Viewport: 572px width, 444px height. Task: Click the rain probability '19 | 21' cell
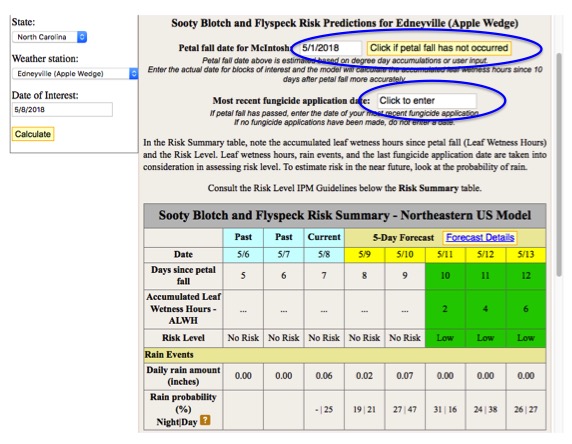click(x=364, y=409)
